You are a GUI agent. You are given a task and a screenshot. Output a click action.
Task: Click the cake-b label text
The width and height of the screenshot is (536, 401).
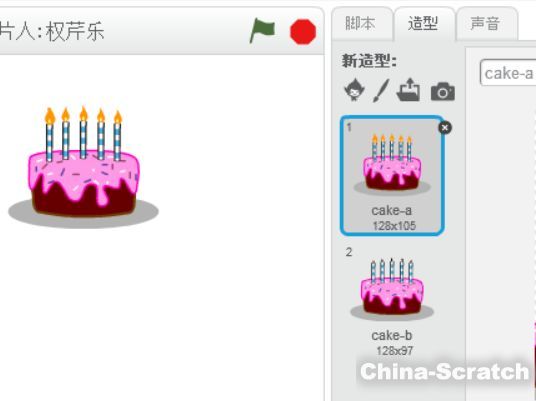coord(392,335)
